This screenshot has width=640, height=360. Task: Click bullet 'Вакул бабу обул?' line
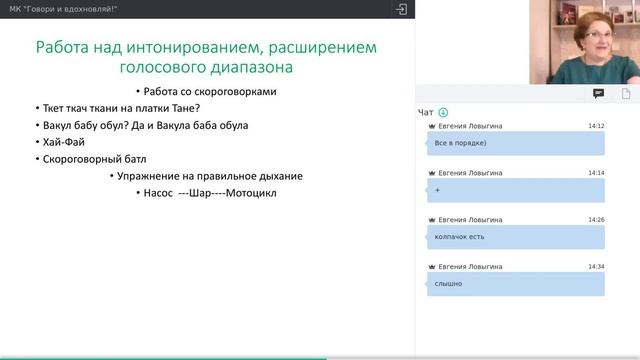[142, 125]
